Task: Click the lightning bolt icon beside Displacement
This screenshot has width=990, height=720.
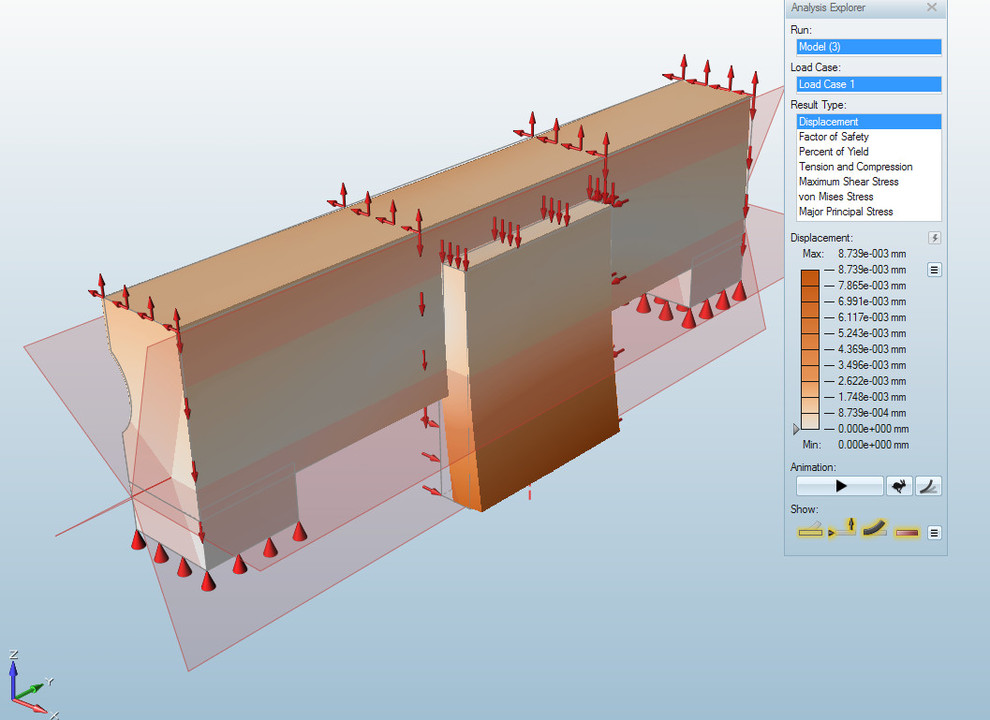Action: coord(934,238)
